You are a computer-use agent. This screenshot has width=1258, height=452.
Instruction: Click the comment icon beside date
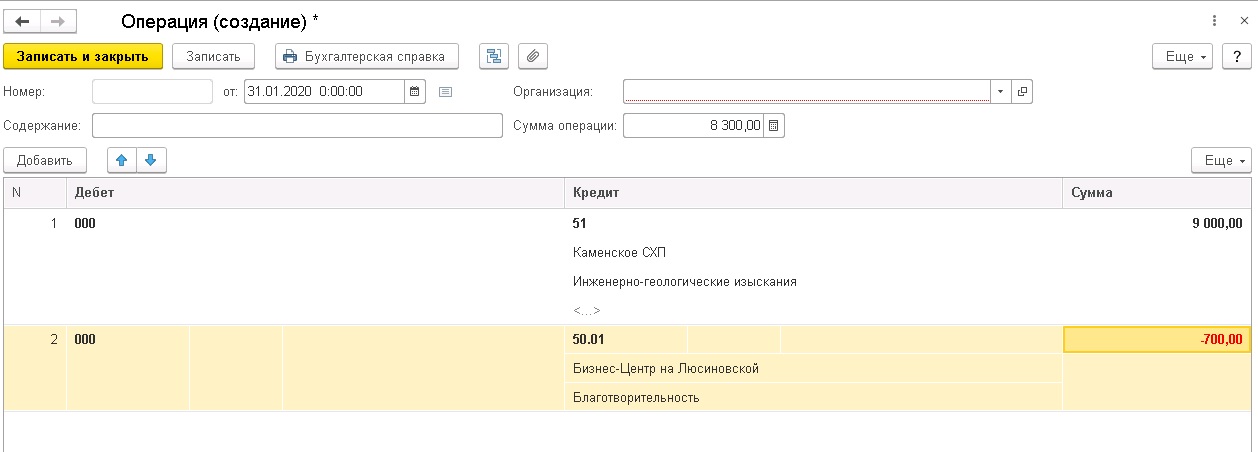(446, 92)
